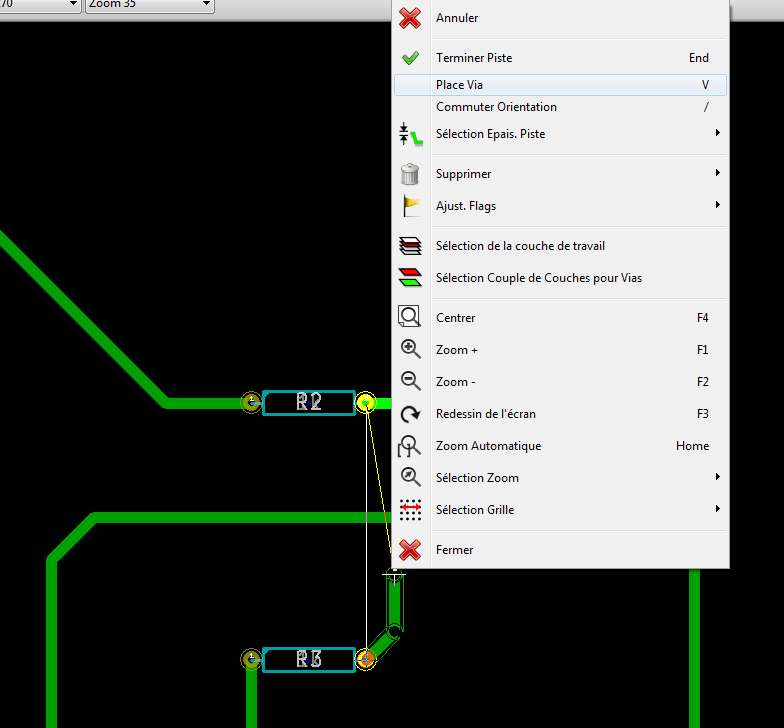Click the red-green layer pair icon for Vias
784x728 pixels.
click(x=410, y=278)
